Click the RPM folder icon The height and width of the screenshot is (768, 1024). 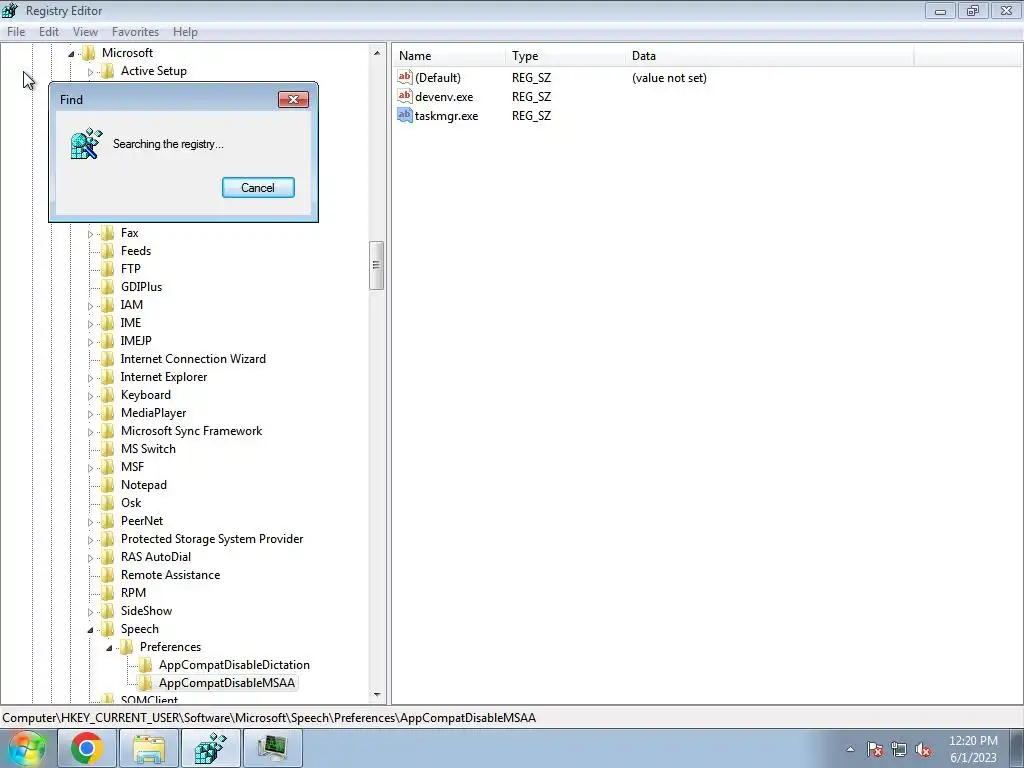click(x=108, y=593)
